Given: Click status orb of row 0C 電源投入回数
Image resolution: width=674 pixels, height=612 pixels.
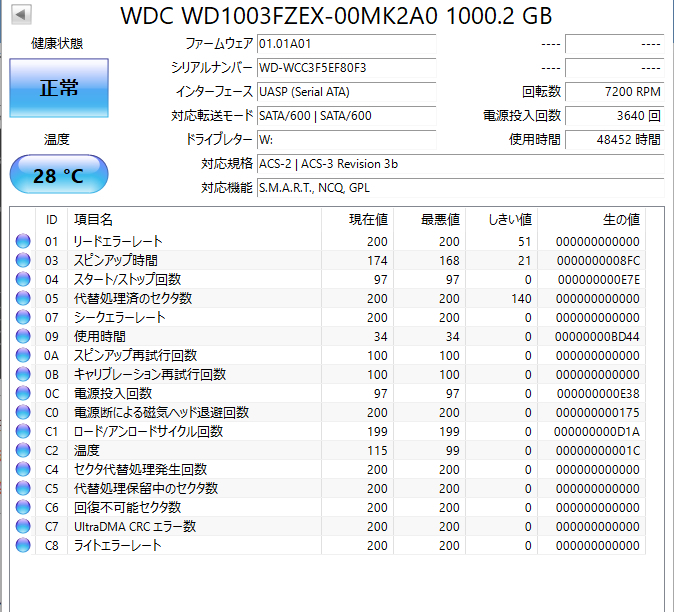Looking at the screenshot, I should click(x=23, y=393).
